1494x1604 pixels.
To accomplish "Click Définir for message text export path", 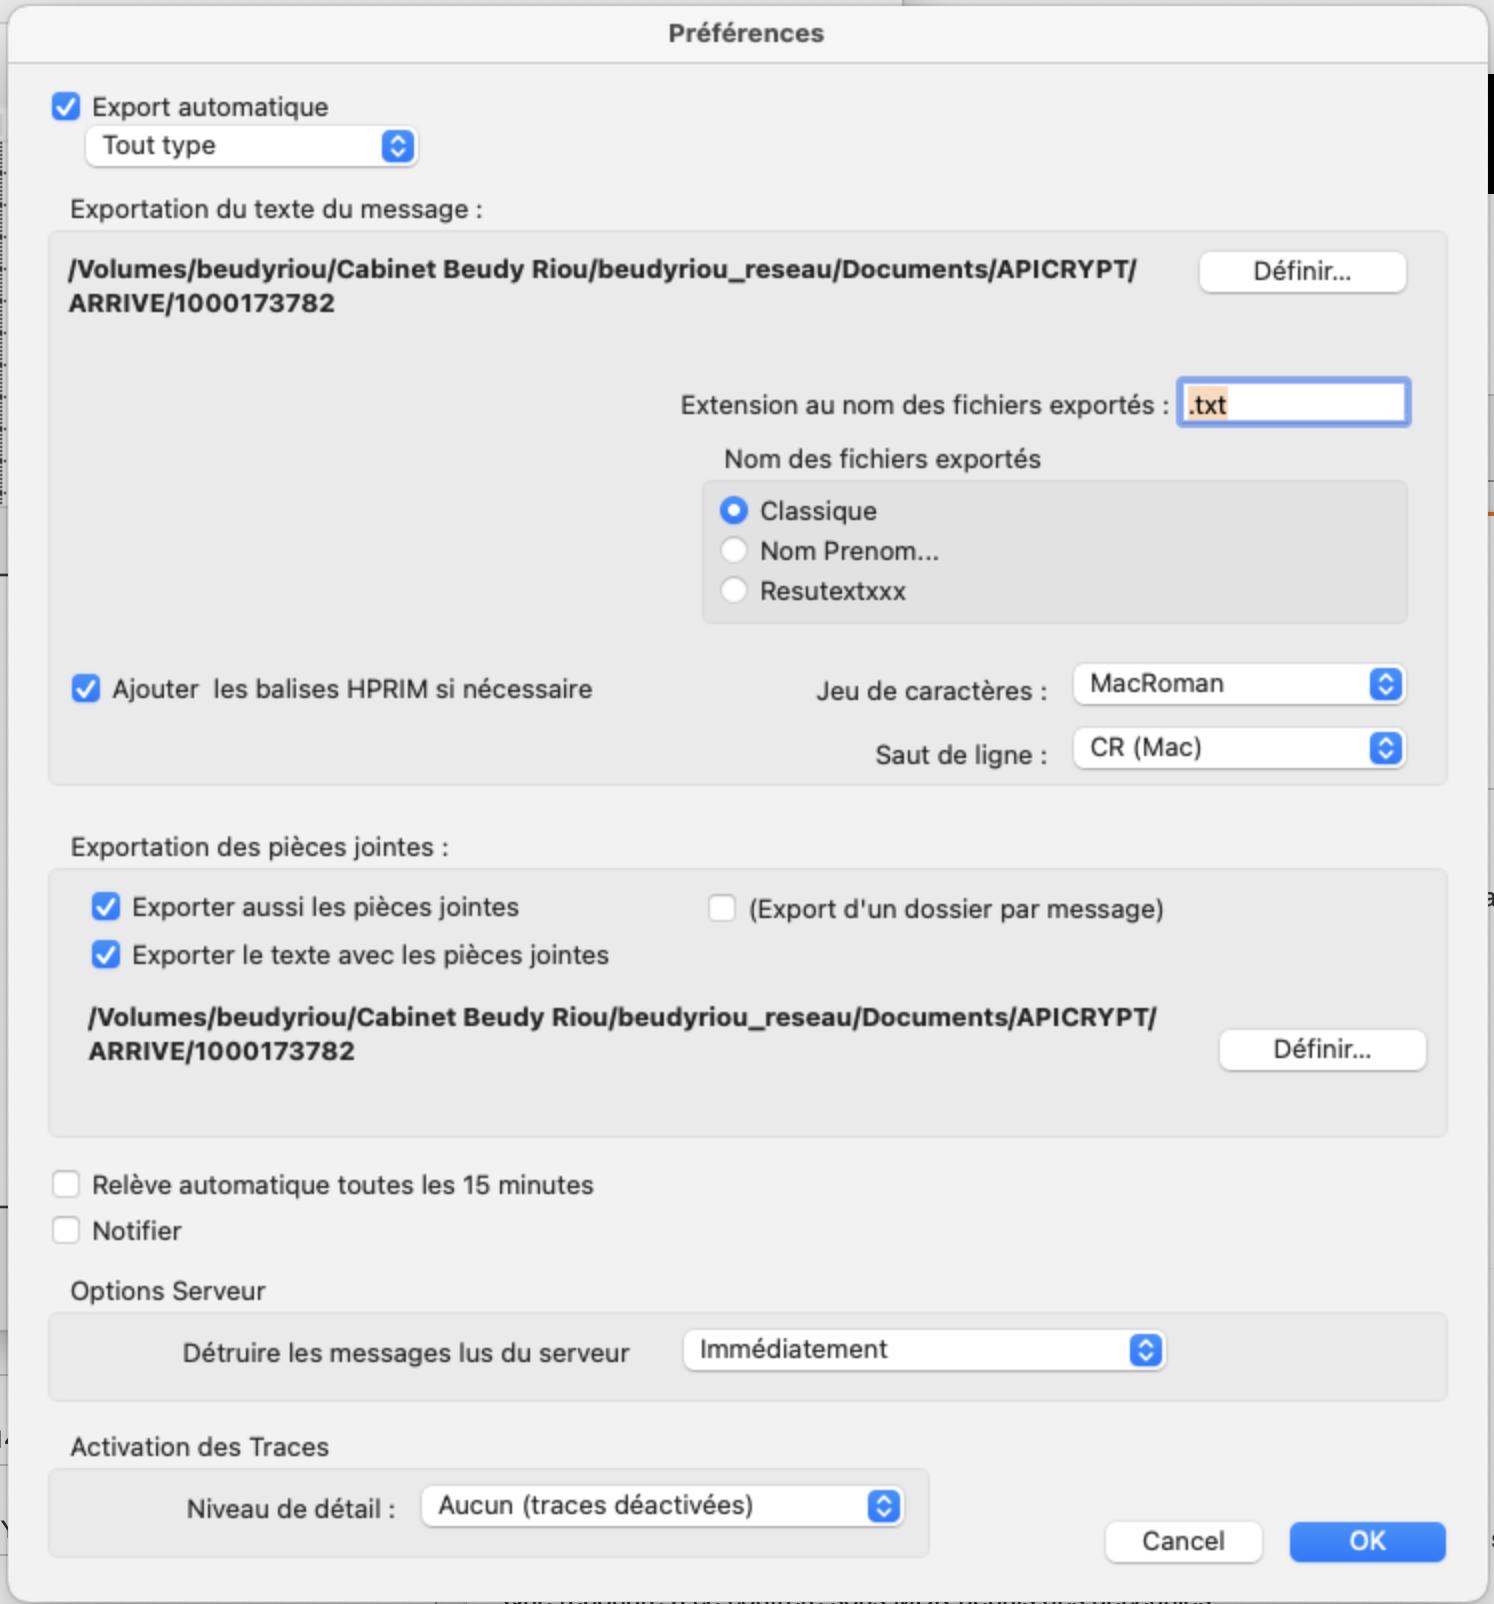I will [1302, 271].
